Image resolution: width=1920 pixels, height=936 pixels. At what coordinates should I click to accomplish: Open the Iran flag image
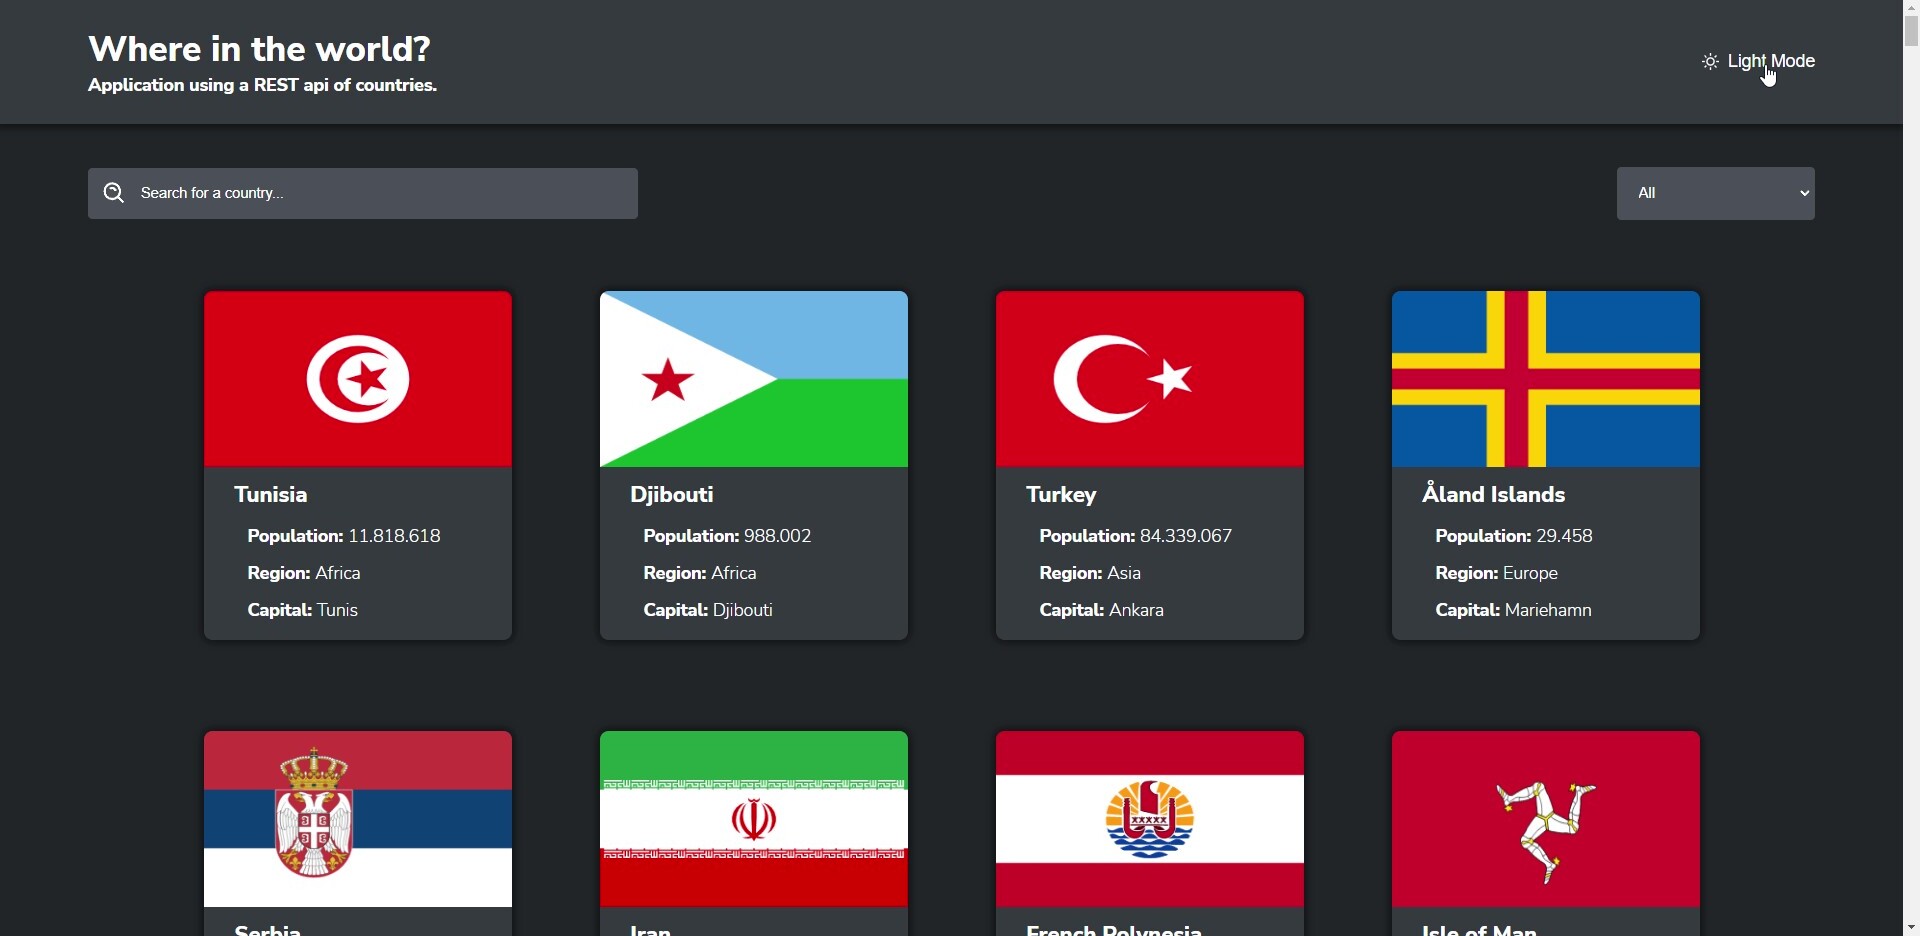(754, 819)
